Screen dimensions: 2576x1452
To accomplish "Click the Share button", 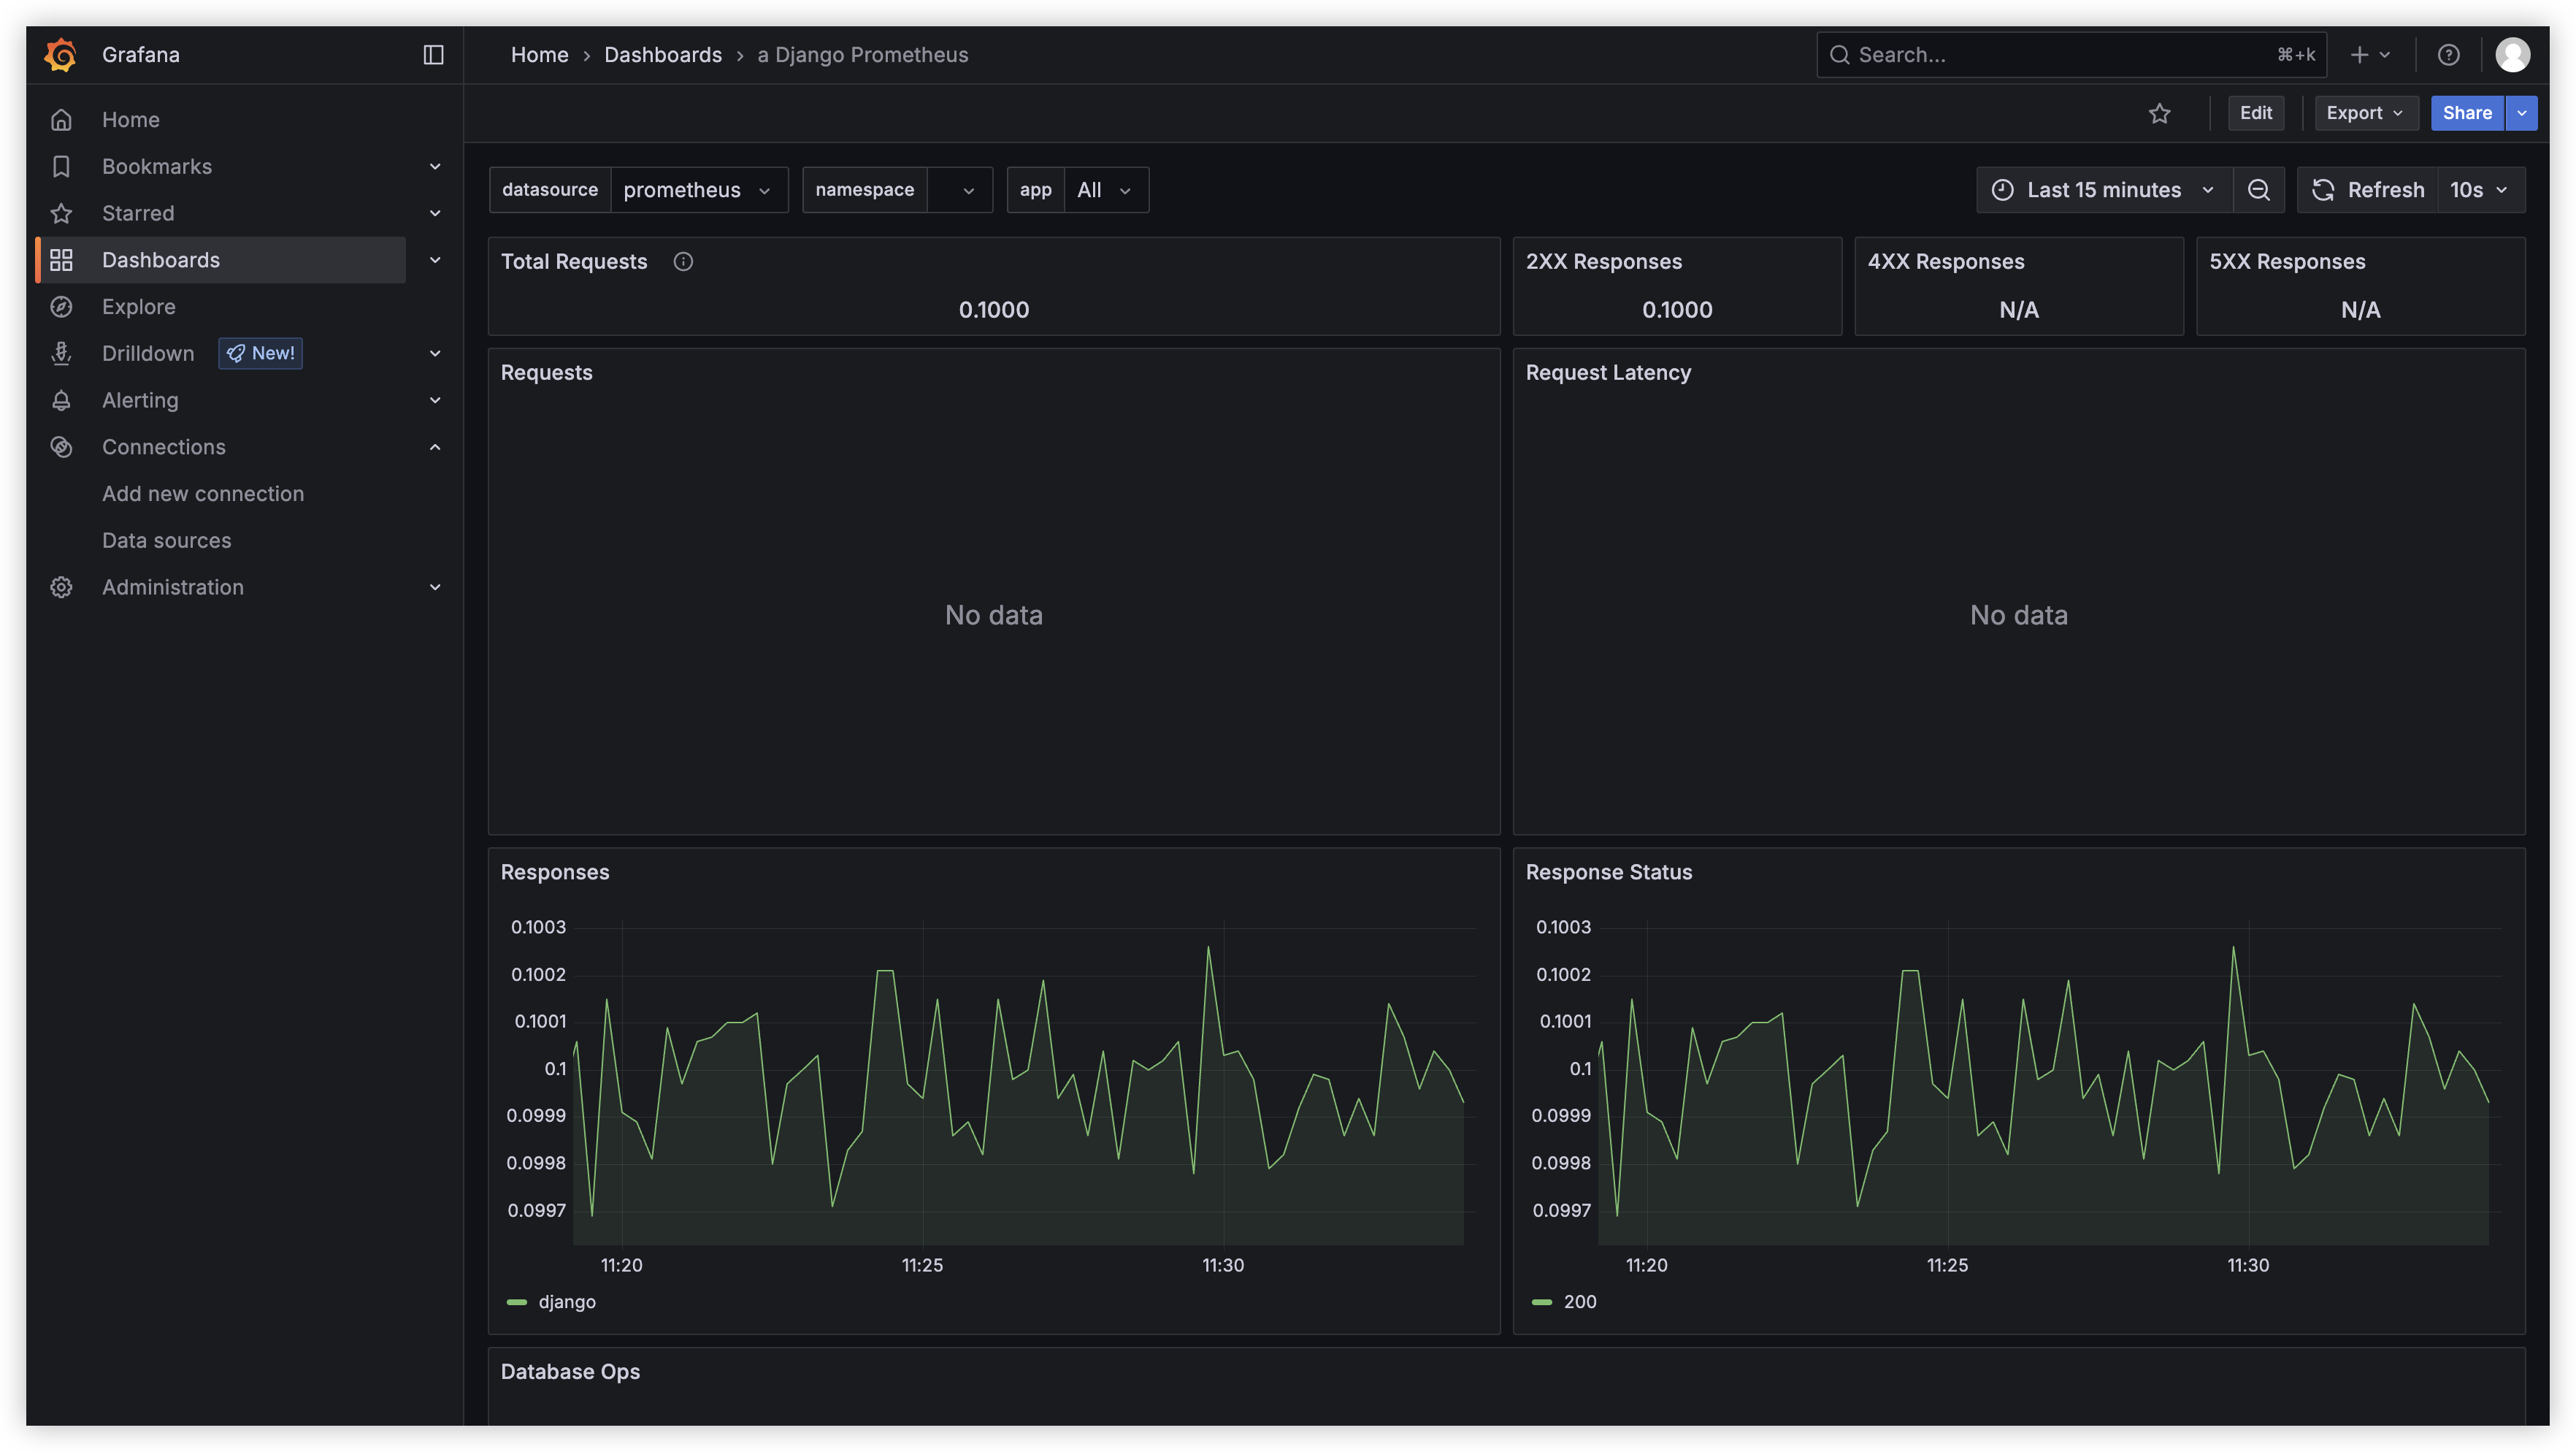I will point(2467,113).
